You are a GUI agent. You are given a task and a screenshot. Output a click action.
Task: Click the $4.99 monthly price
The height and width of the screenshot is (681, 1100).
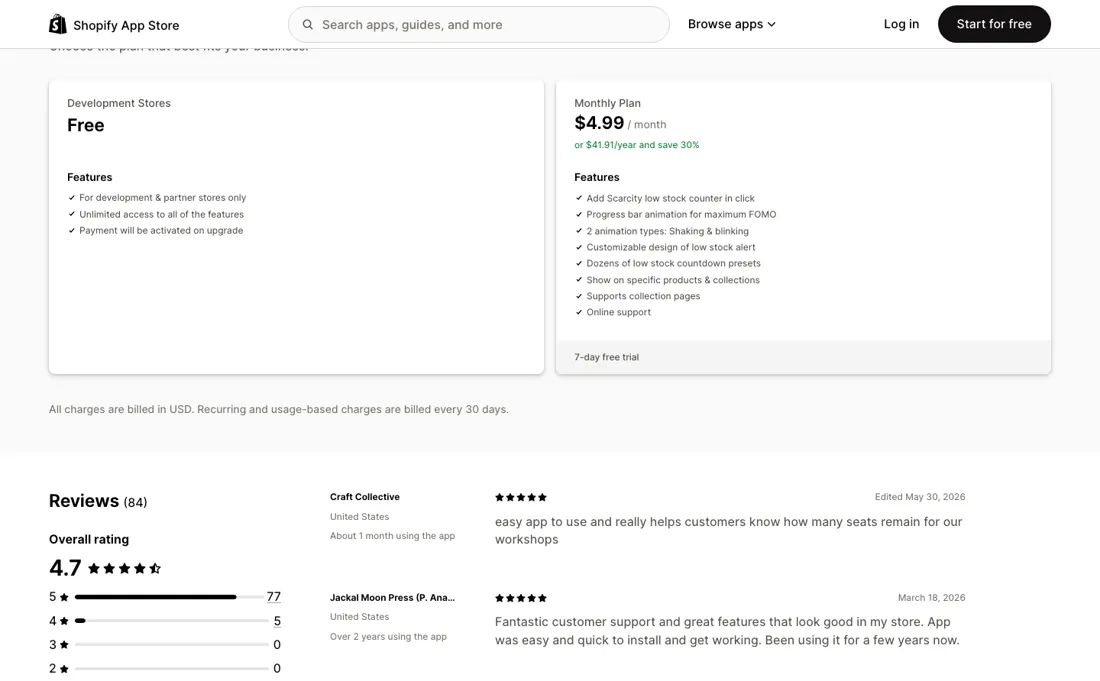(x=598, y=123)
